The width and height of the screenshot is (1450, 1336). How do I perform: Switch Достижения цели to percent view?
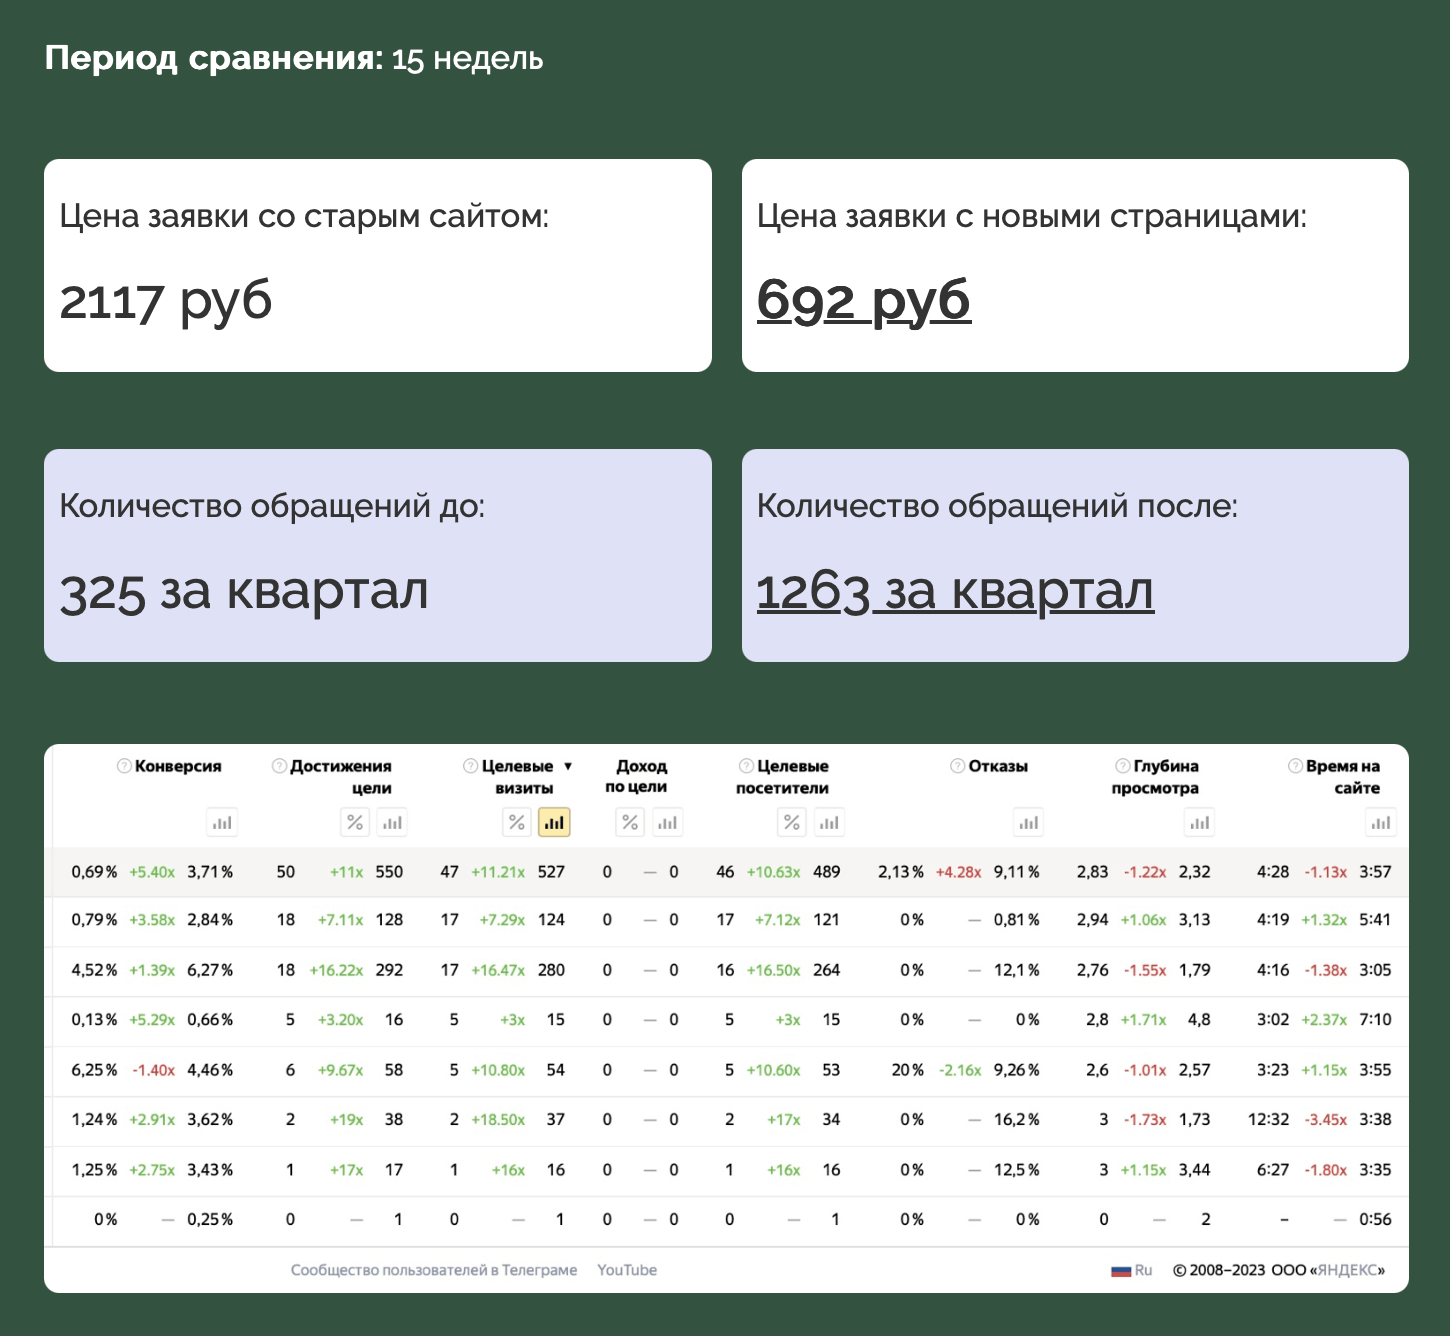[355, 823]
